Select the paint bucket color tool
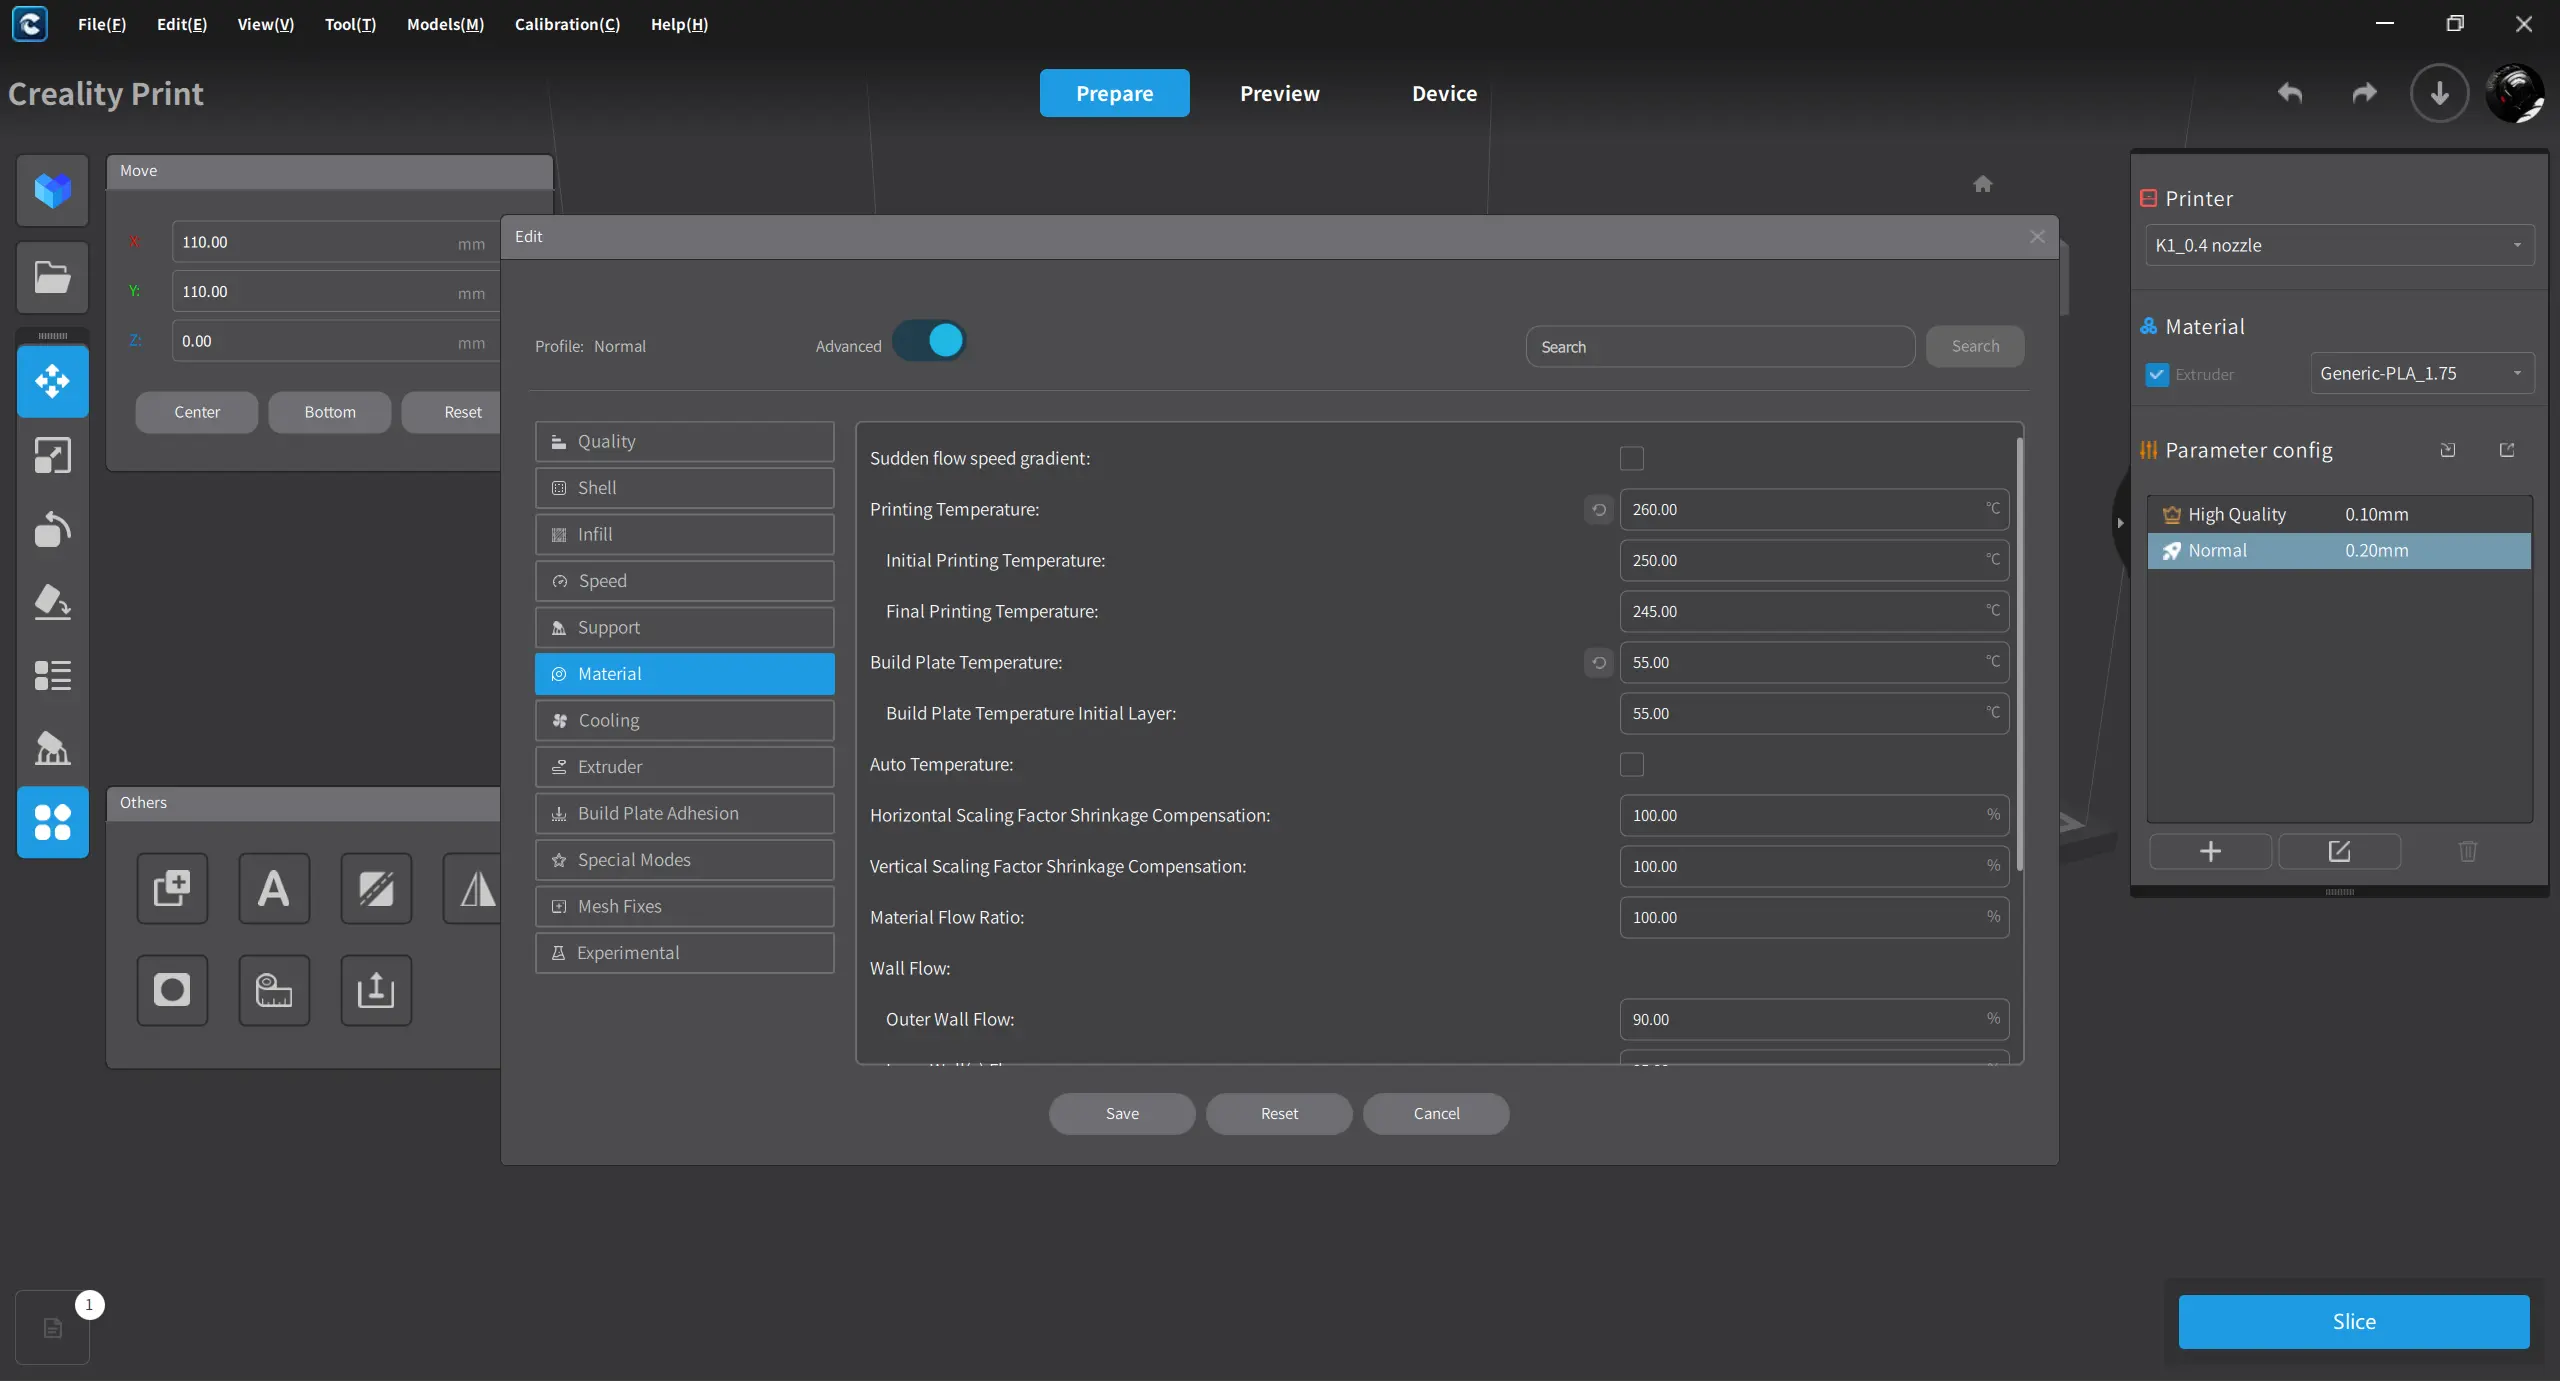Screen dimensions: 2560x1381 point(53,602)
